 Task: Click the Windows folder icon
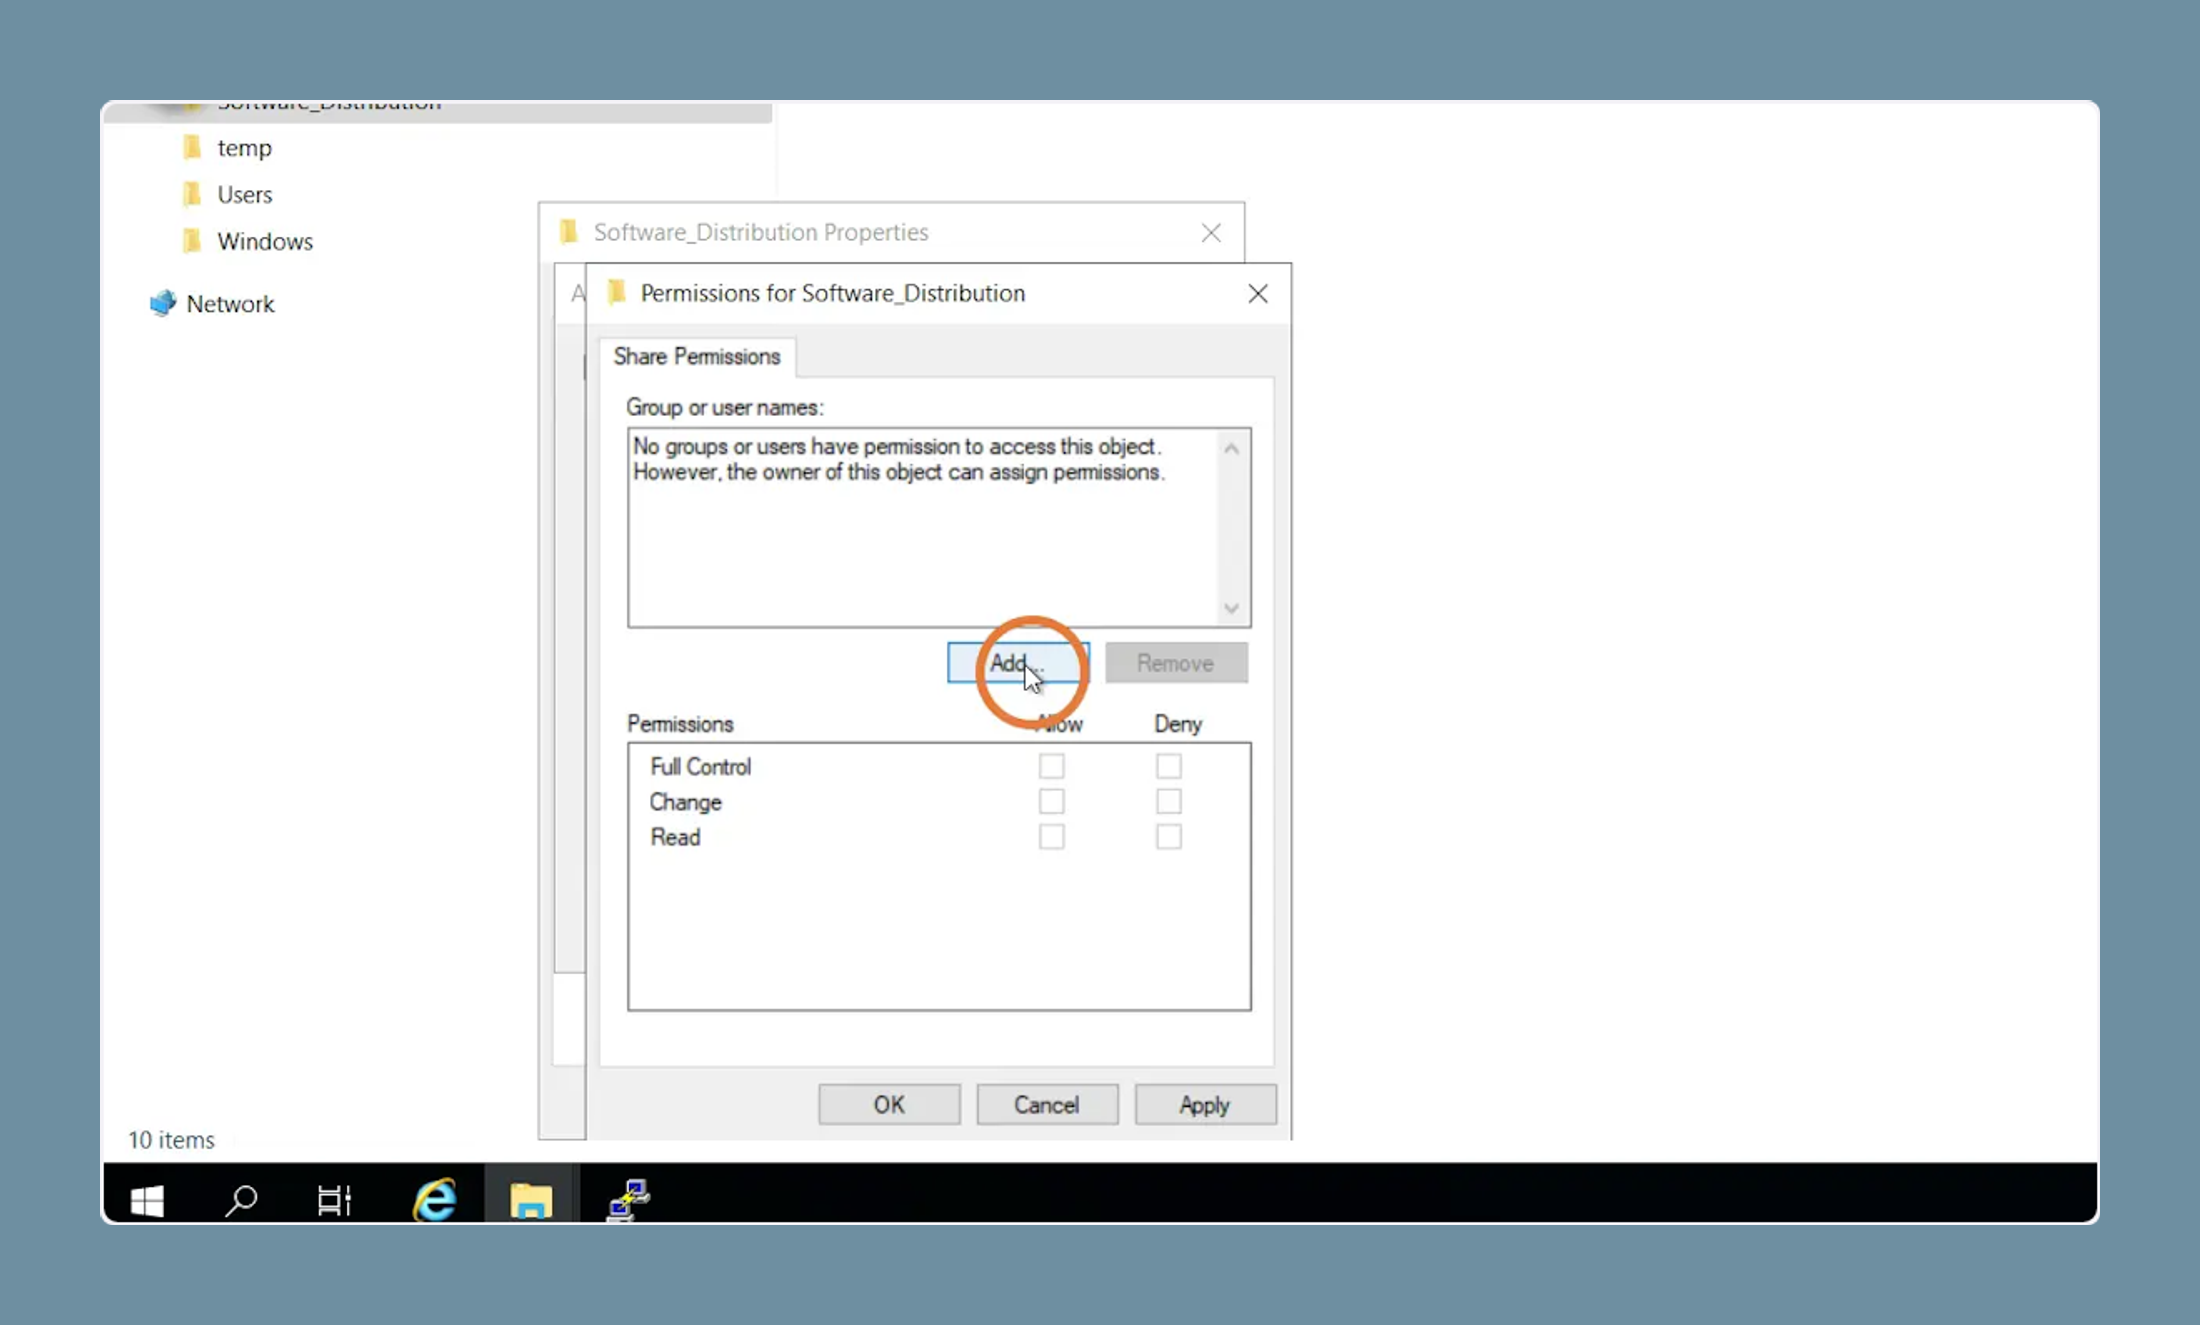(x=192, y=241)
